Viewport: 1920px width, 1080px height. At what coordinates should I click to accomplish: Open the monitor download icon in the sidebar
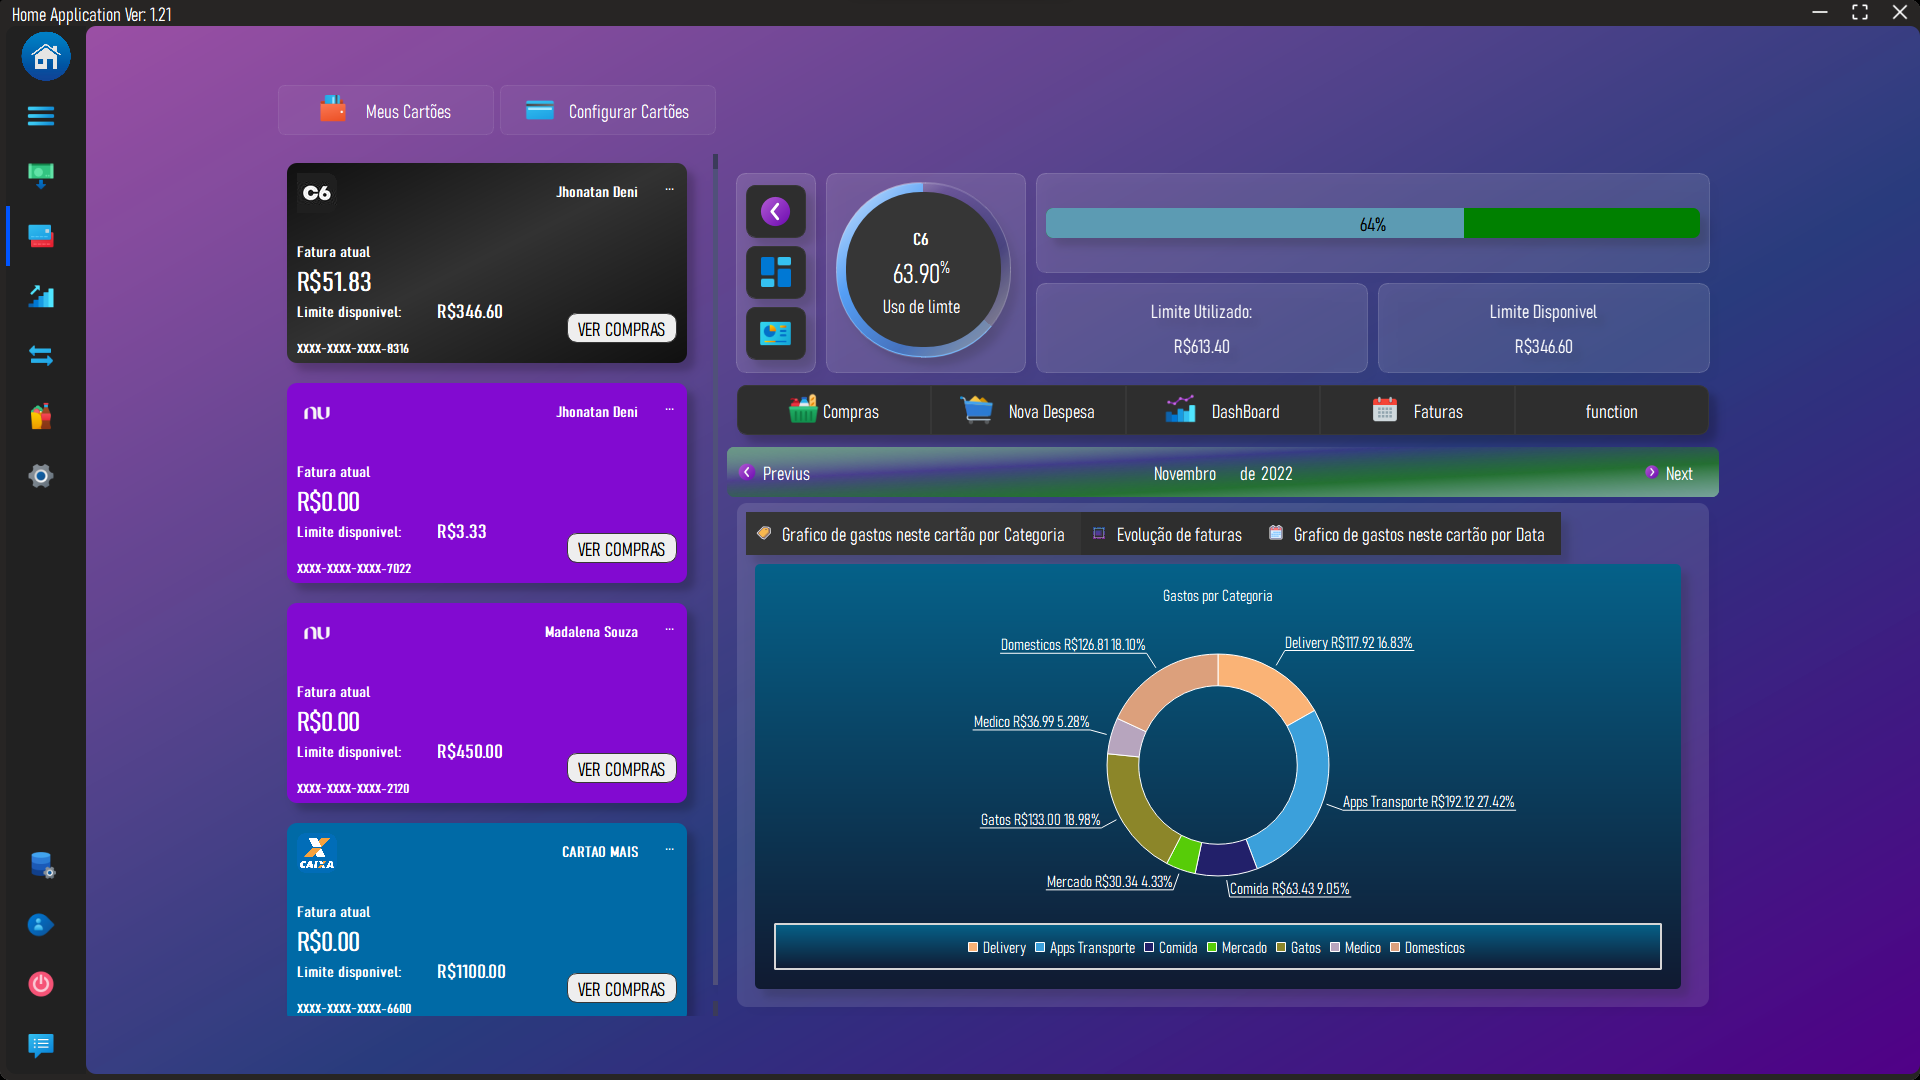(x=41, y=176)
